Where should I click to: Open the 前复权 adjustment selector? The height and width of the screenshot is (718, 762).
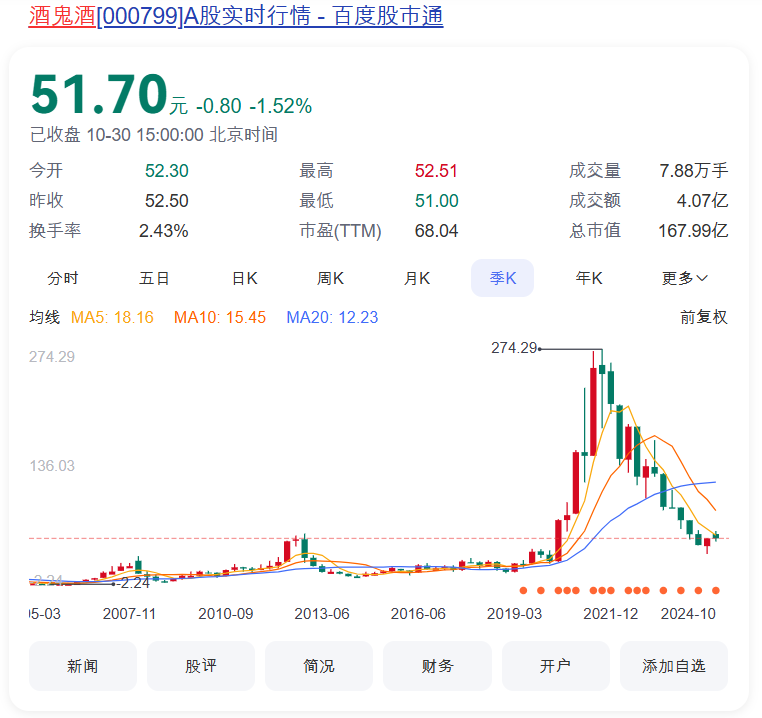(x=704, y=317)
